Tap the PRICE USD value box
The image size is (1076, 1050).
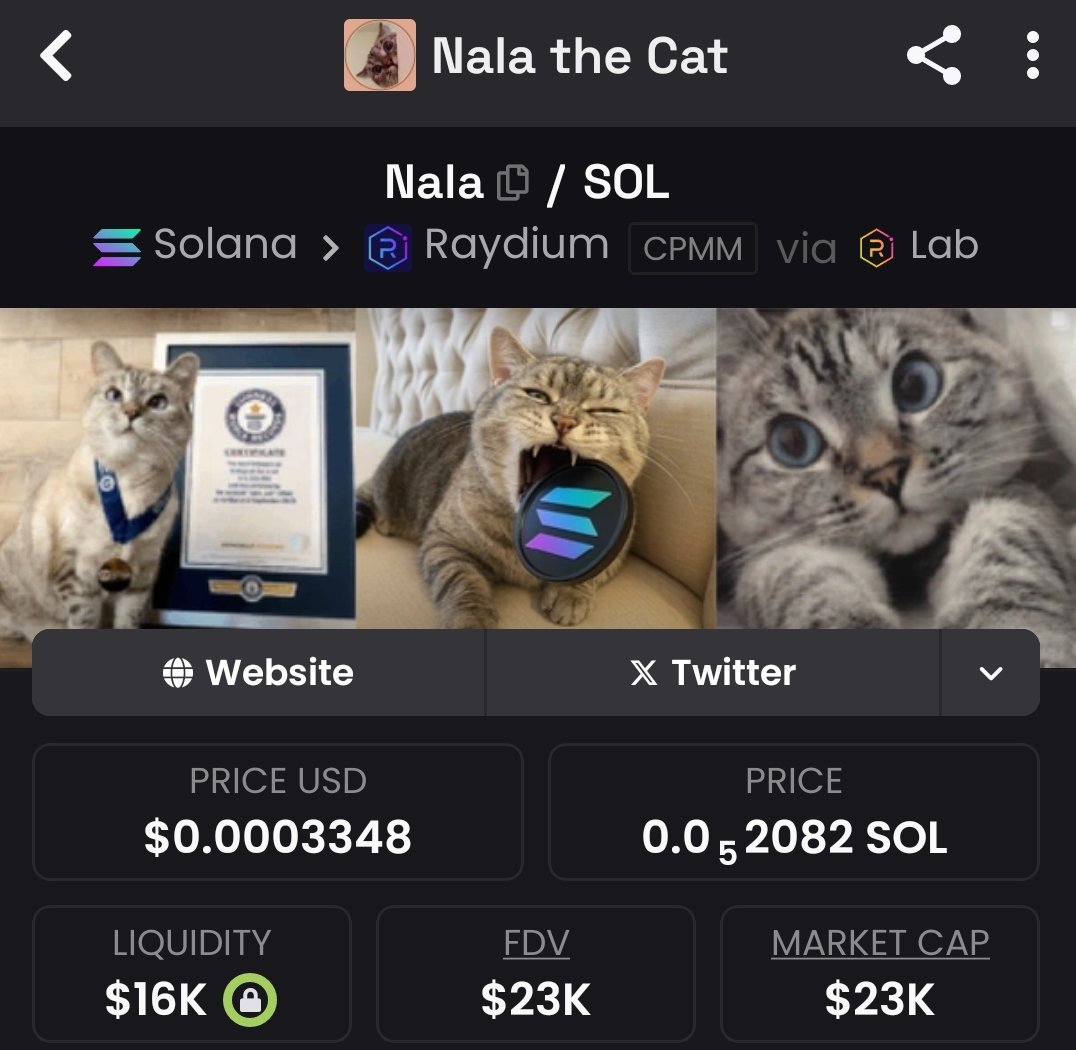tap(278, 812)
